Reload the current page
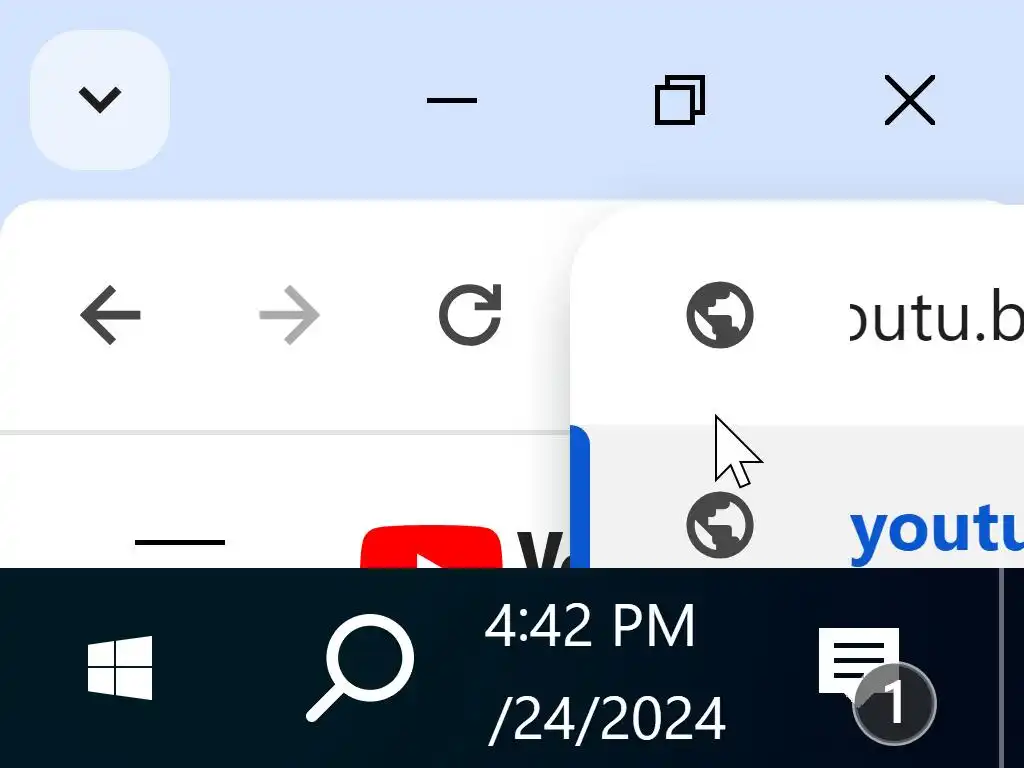Image resolution: width=1024 pixels, height=768 pixels. (470, 315)
